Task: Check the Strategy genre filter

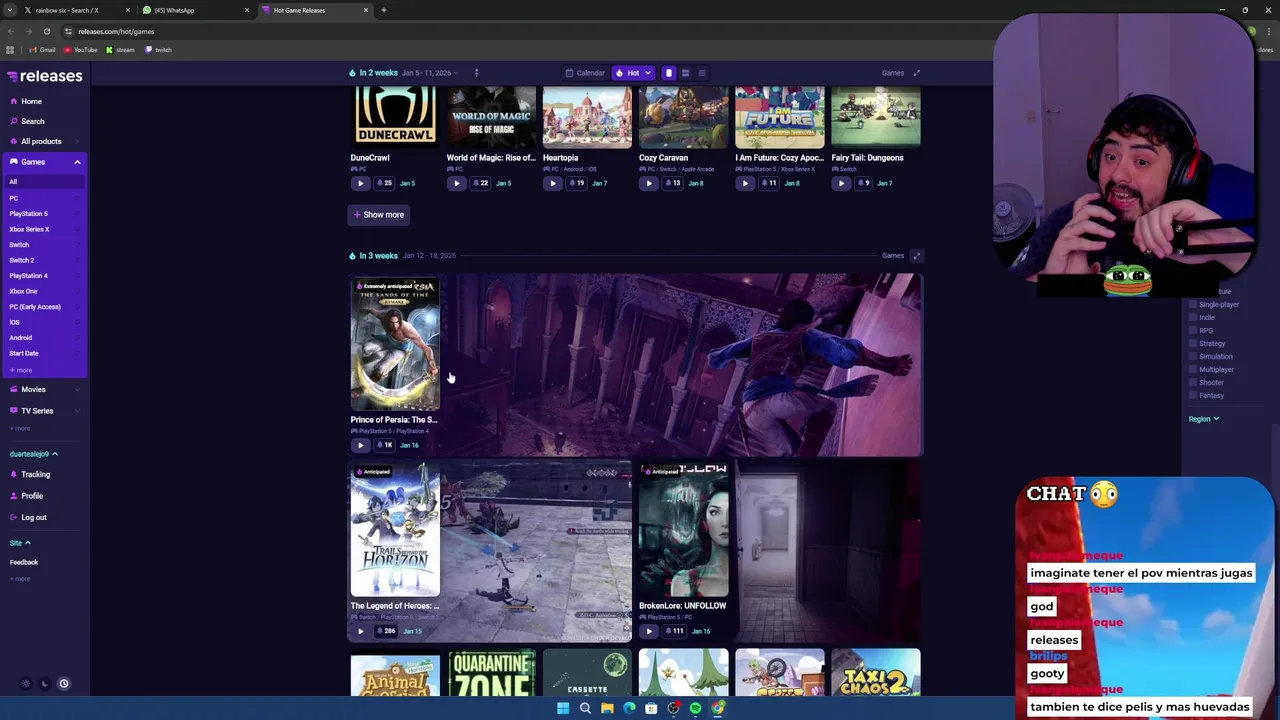Action: pyautogui.click(x=1193, y=343)
